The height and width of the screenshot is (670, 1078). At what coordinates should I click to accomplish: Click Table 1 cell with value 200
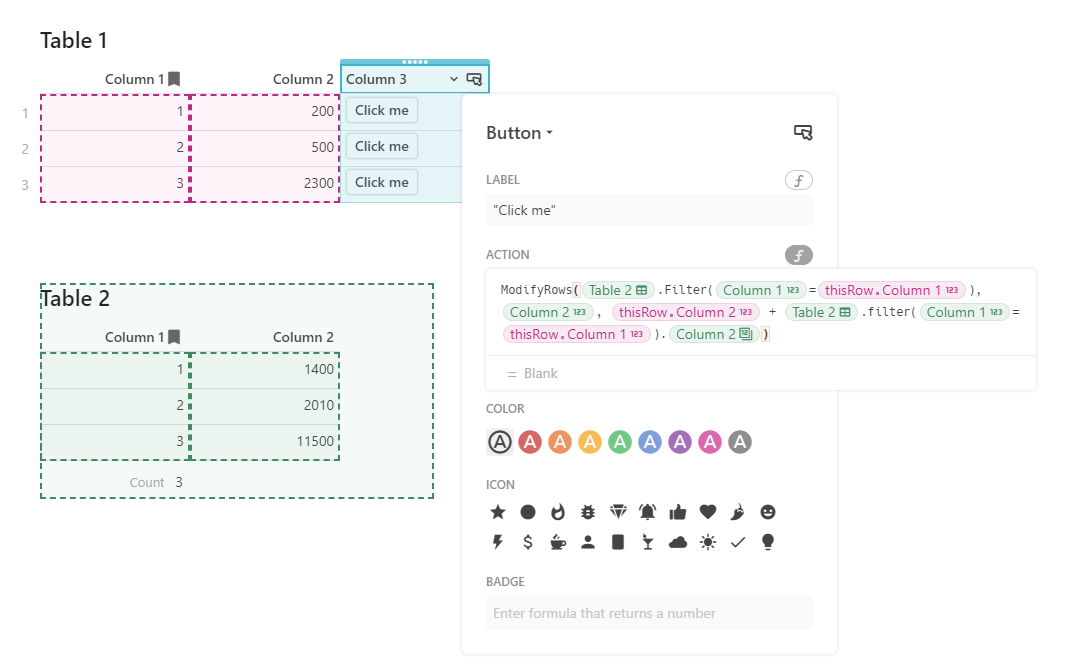[x=265, y=111]
